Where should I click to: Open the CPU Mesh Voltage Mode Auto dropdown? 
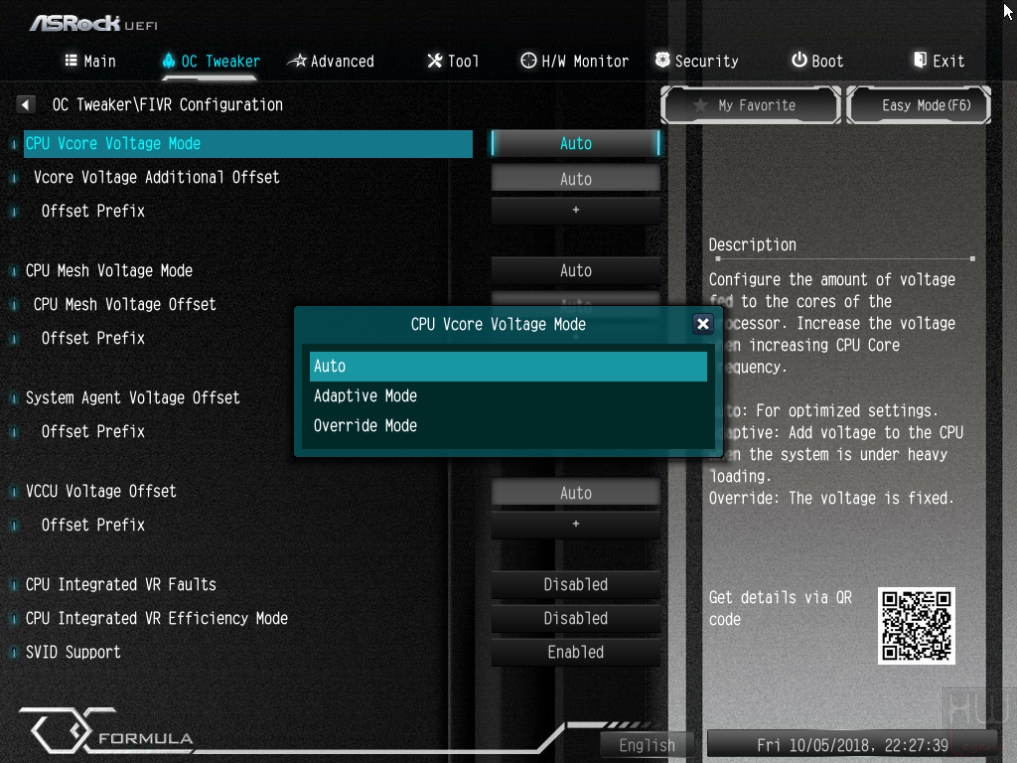click(575, 271)
